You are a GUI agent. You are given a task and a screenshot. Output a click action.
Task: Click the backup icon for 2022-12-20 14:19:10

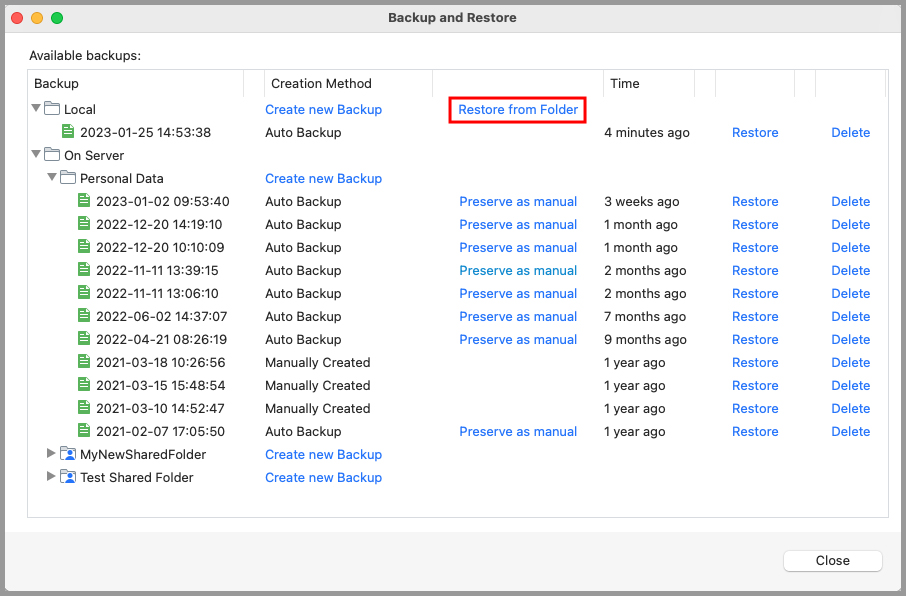pyautogui.click(x=84, y=224)
